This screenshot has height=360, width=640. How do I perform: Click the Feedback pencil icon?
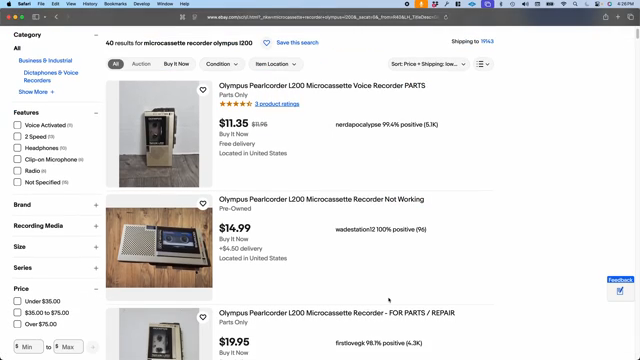click(x=620, y=291)
